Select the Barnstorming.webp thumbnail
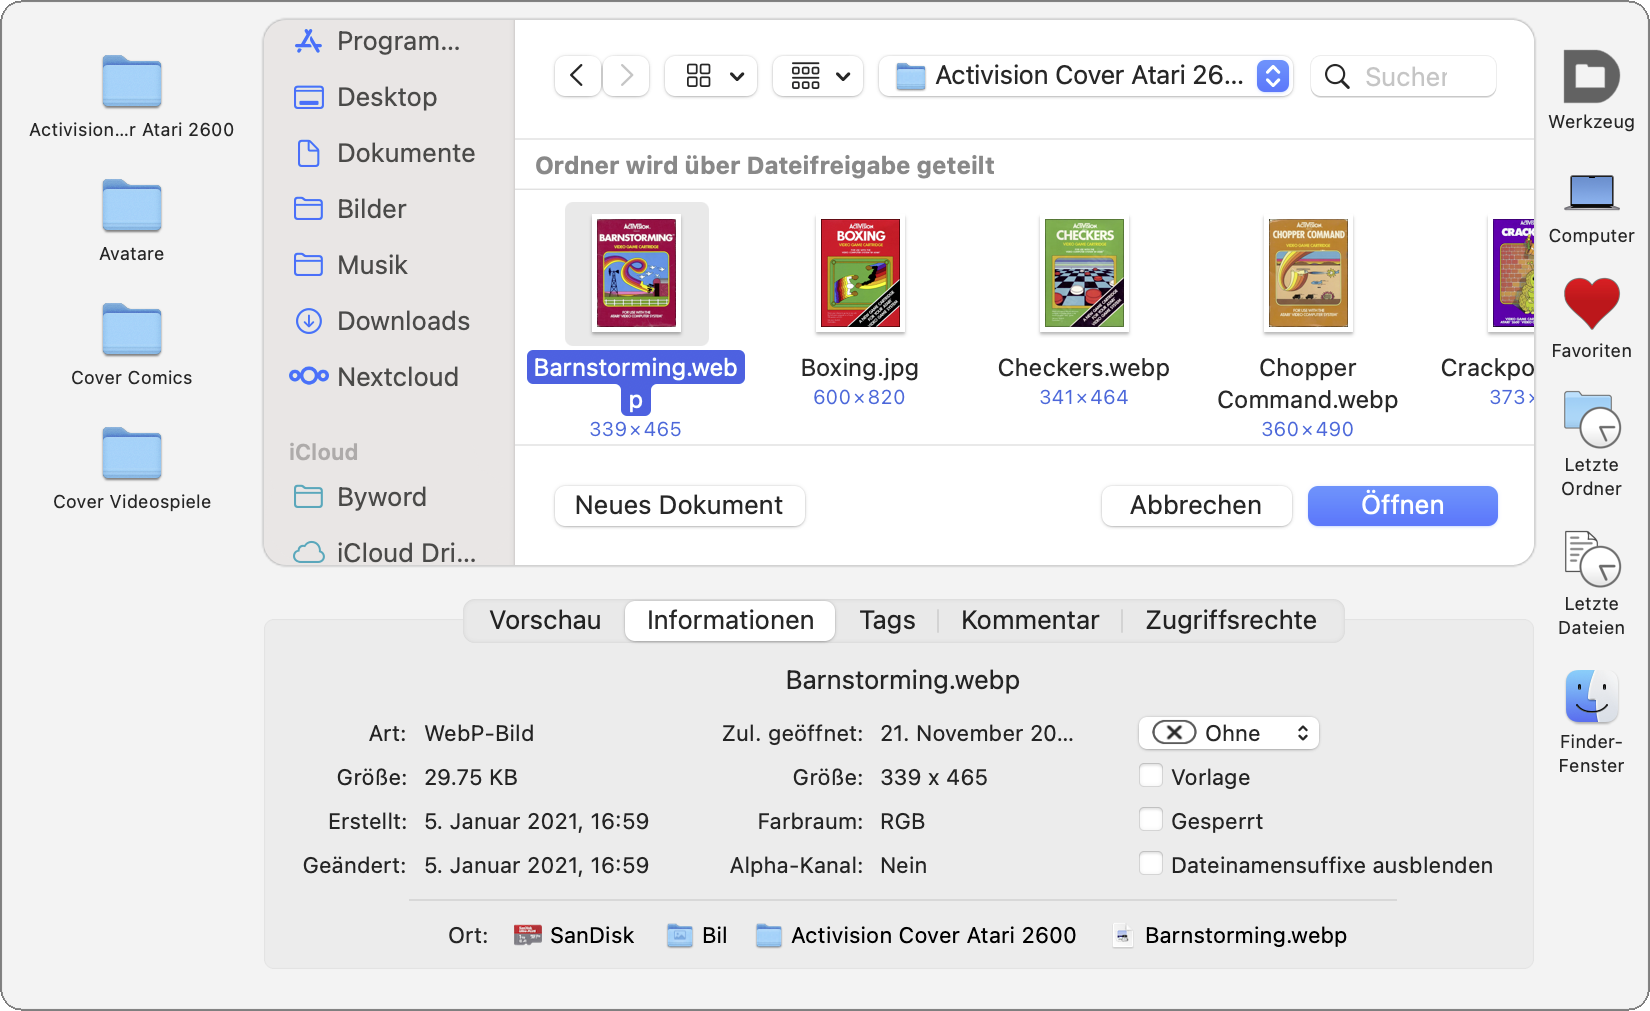The height and width of the screenshot is (1011, 1650). (637, 273)
